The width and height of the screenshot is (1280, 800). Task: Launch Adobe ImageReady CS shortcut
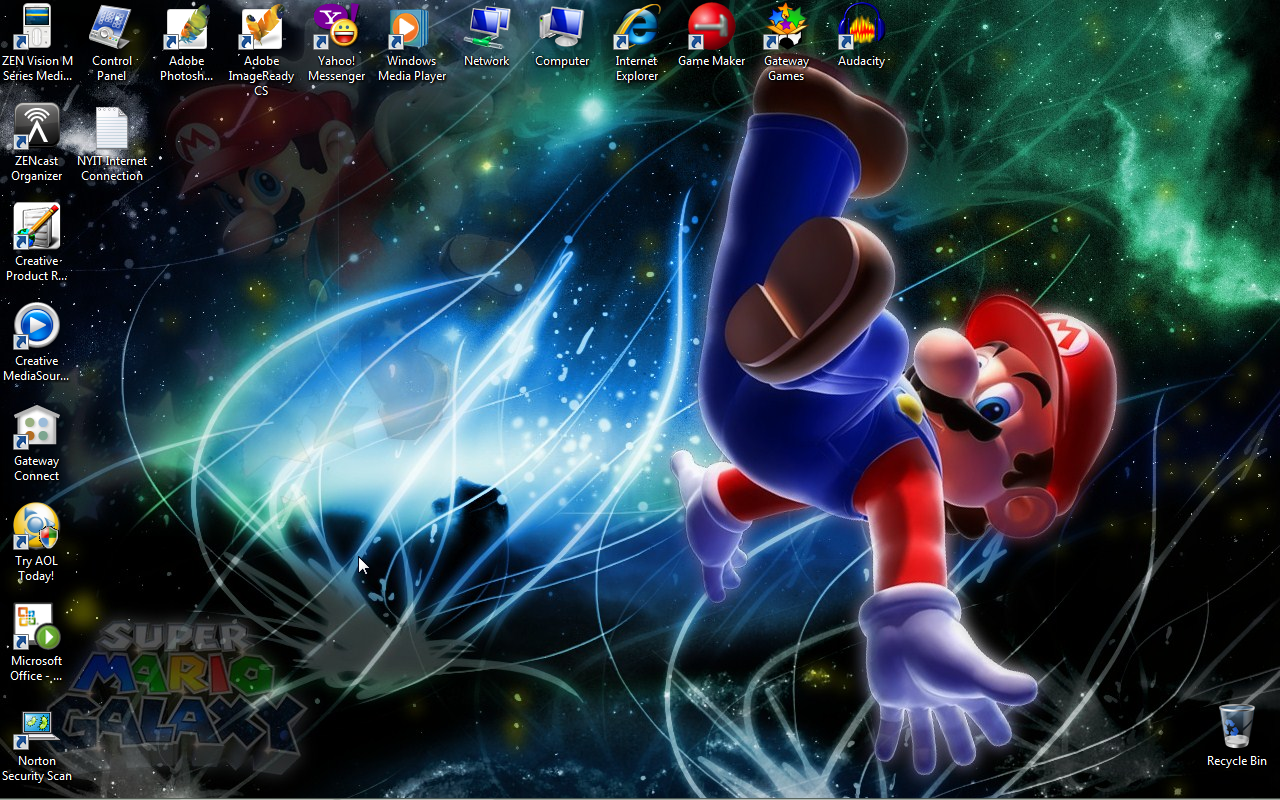click(262, 28)
